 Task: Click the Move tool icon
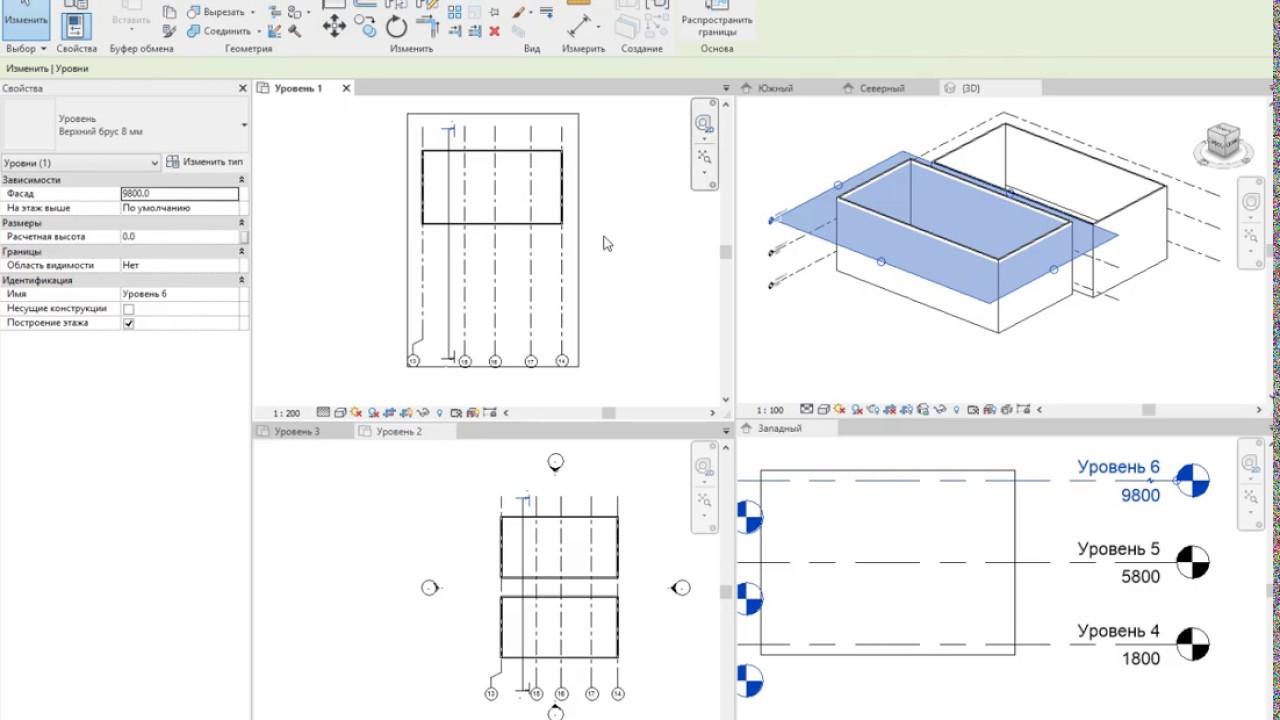click(334, 27)
